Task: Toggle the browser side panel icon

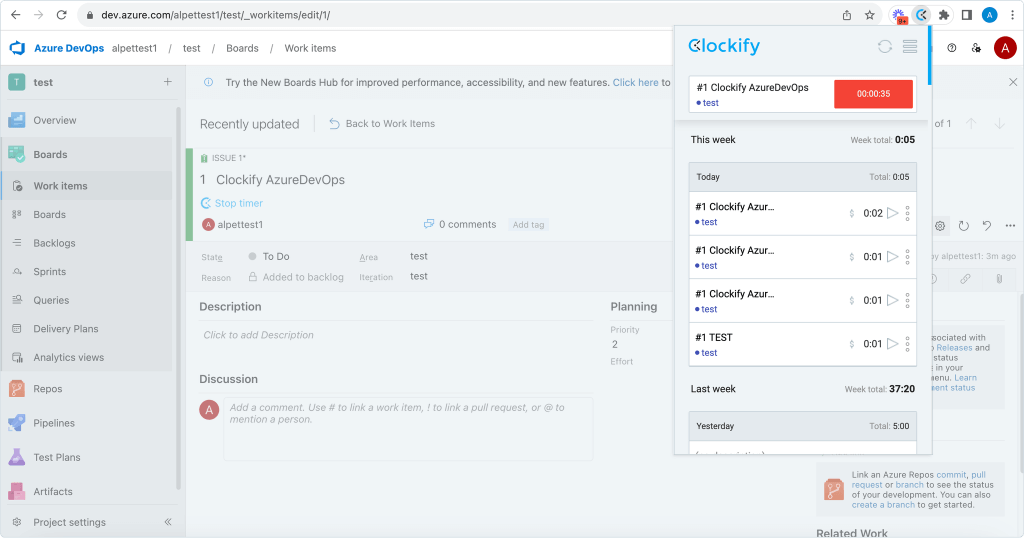Action: coord(967,15)
